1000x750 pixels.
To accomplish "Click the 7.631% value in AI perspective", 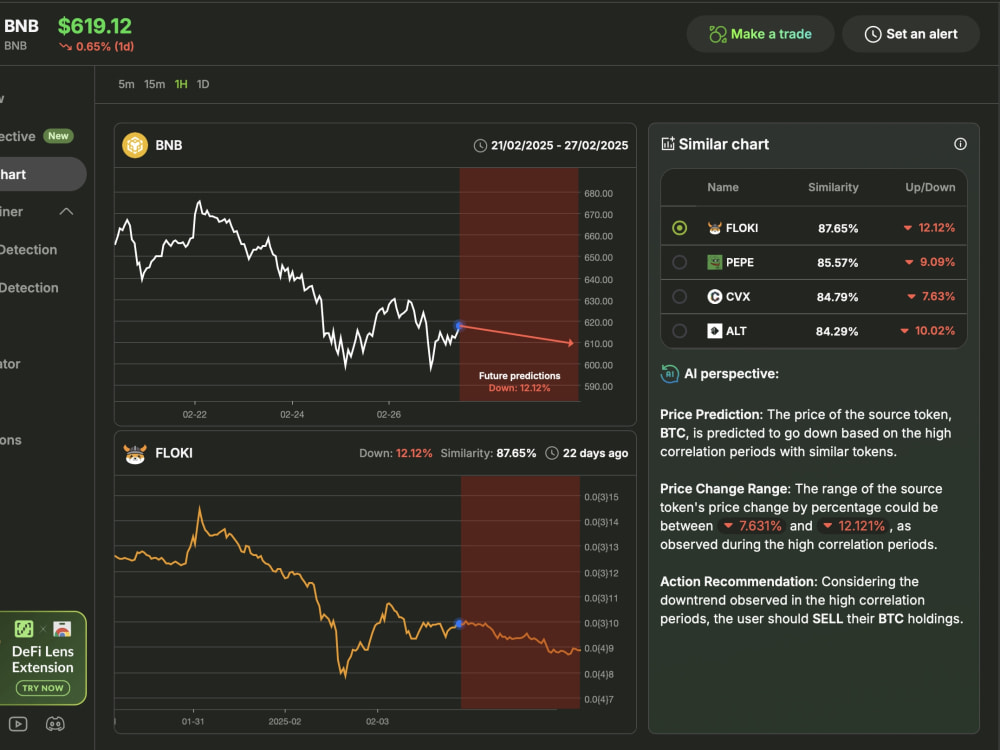I will 753,526.
